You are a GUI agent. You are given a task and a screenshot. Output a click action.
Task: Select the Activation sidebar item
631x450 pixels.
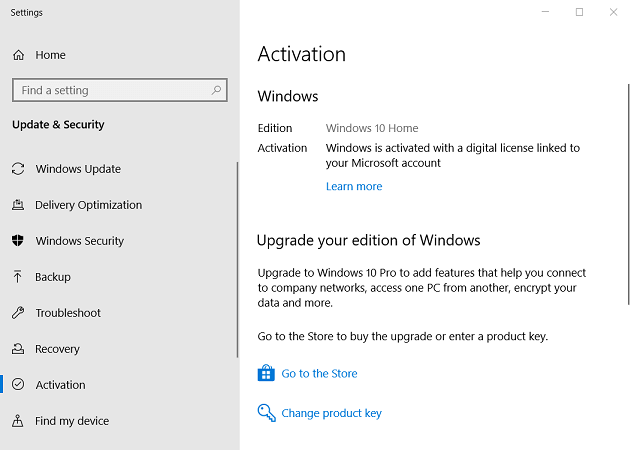coord(60,385)
